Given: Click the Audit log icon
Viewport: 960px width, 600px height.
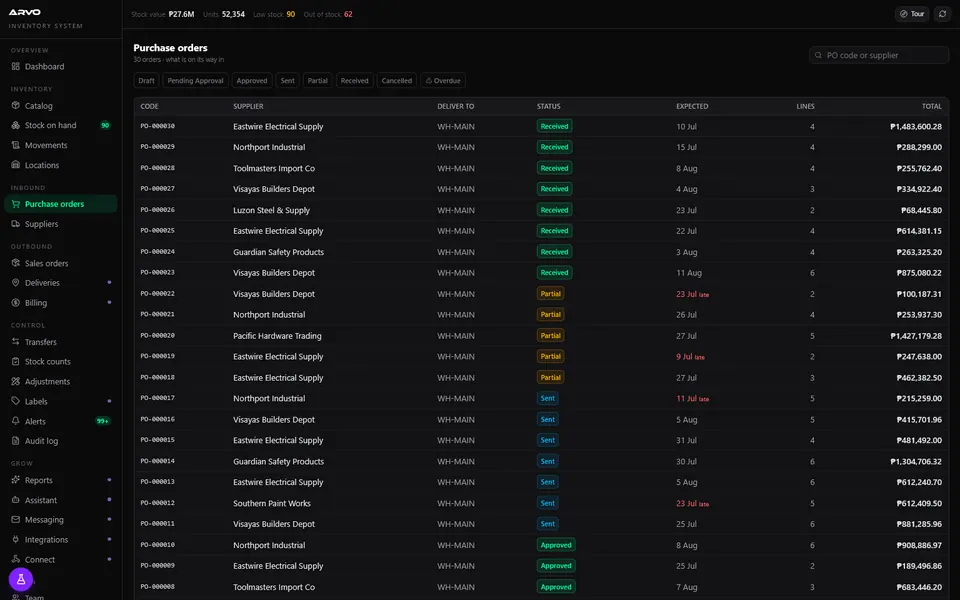Looking at the screenshot, I should [15, 441].
